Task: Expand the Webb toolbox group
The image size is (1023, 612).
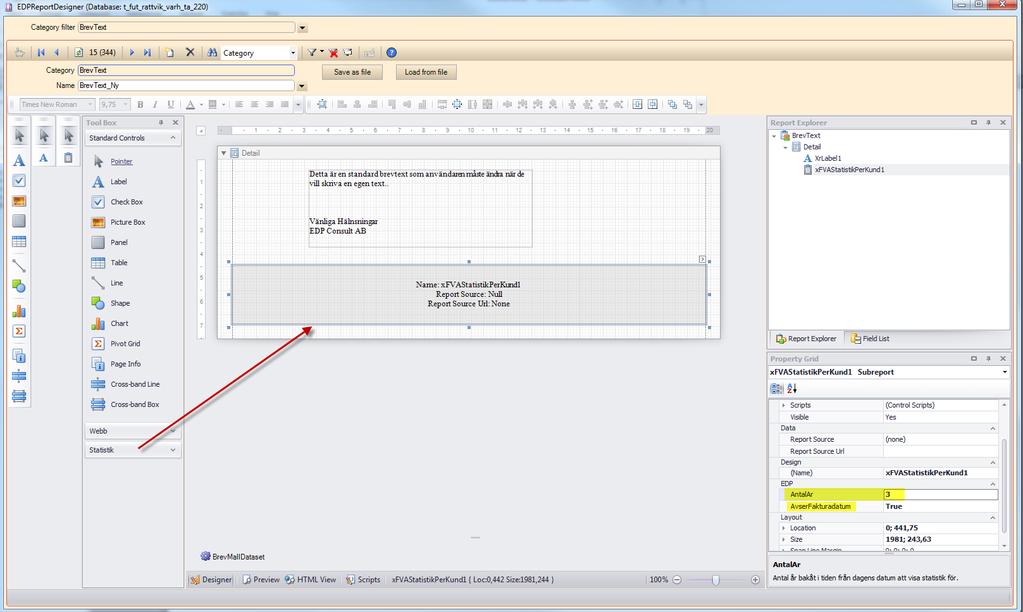Action: [x=173, y=431]
